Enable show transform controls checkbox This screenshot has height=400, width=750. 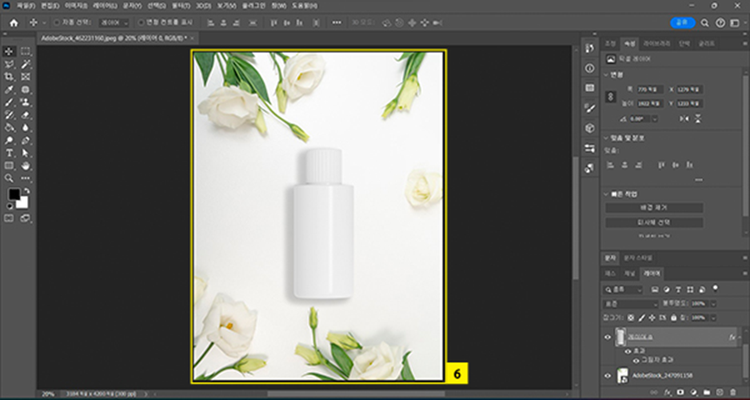(141, 22)
